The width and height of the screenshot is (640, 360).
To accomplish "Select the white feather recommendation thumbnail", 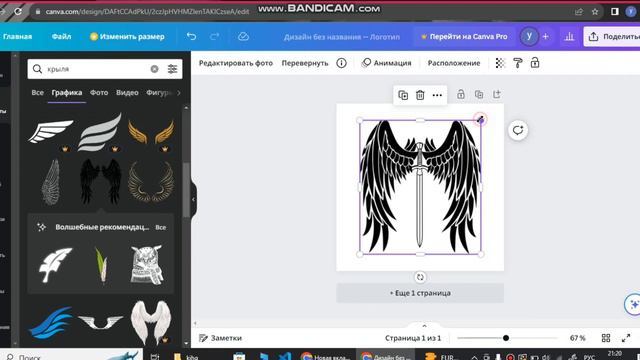I will pyautogui.click(x=56, y=264).
